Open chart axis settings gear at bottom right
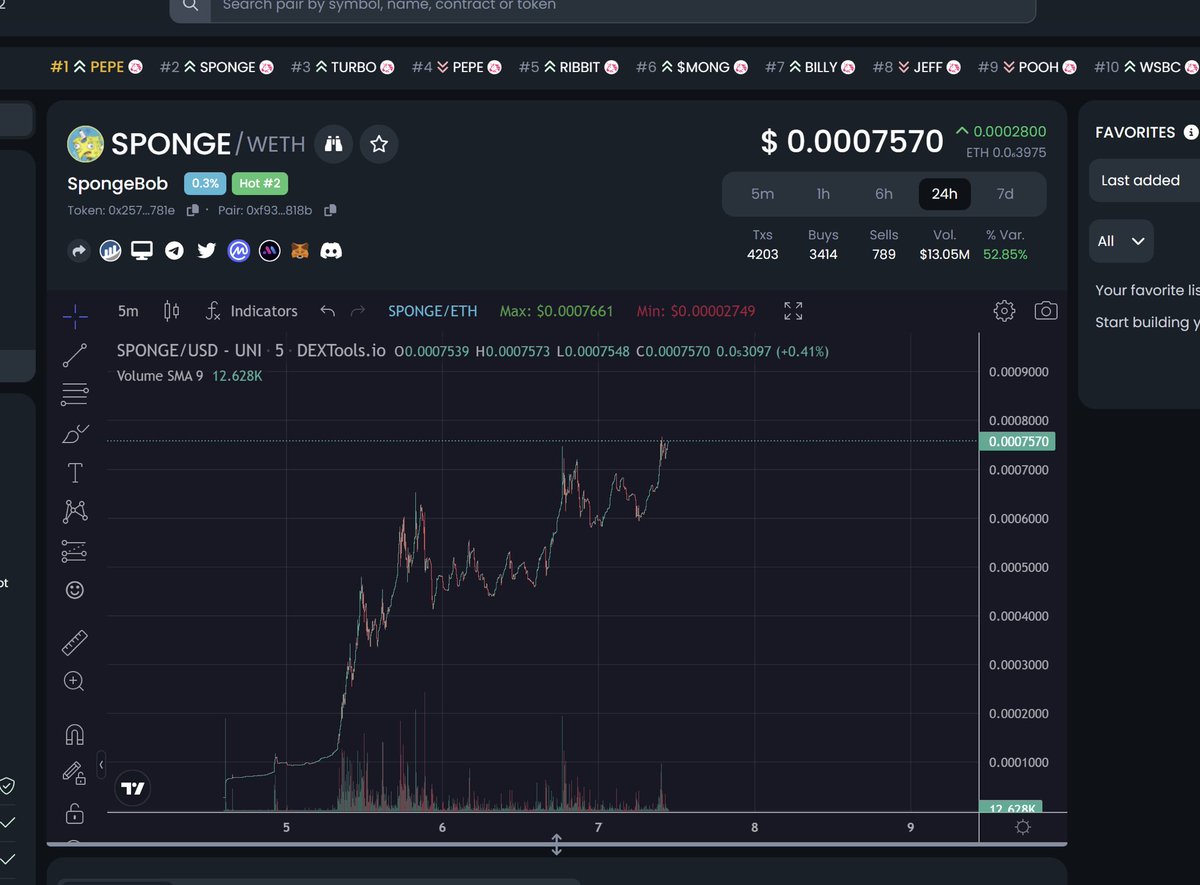The image size is (1200, 885). (1022, 827)
